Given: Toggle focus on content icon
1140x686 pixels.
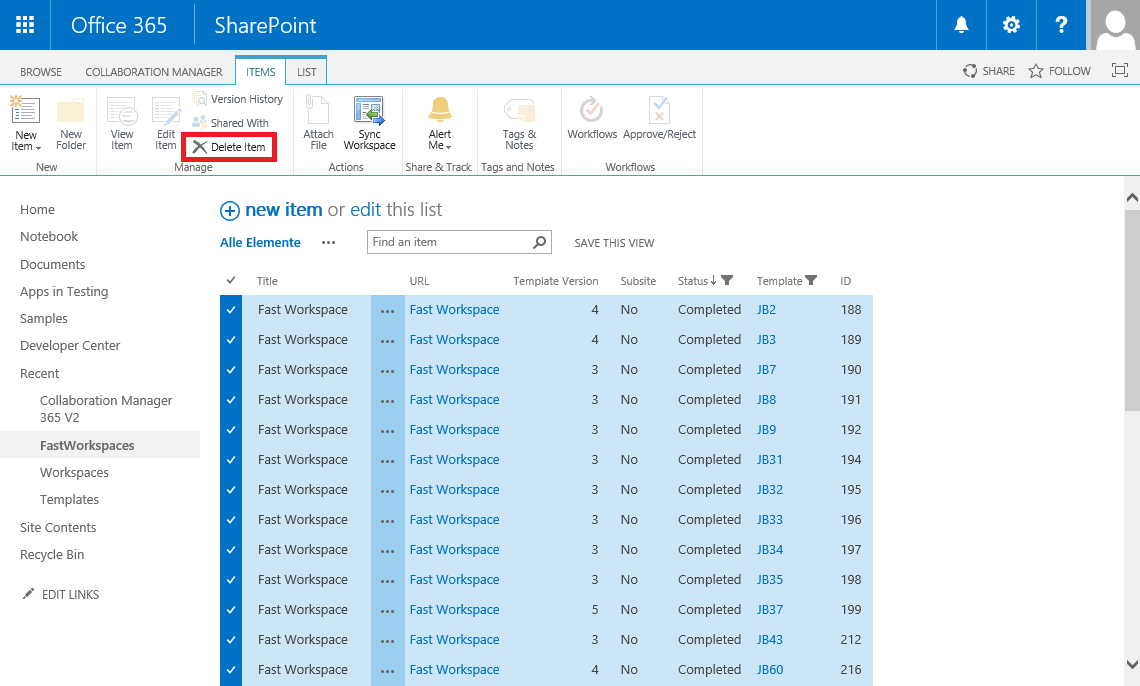Looking at the screenshot, I should (1120, 70).
